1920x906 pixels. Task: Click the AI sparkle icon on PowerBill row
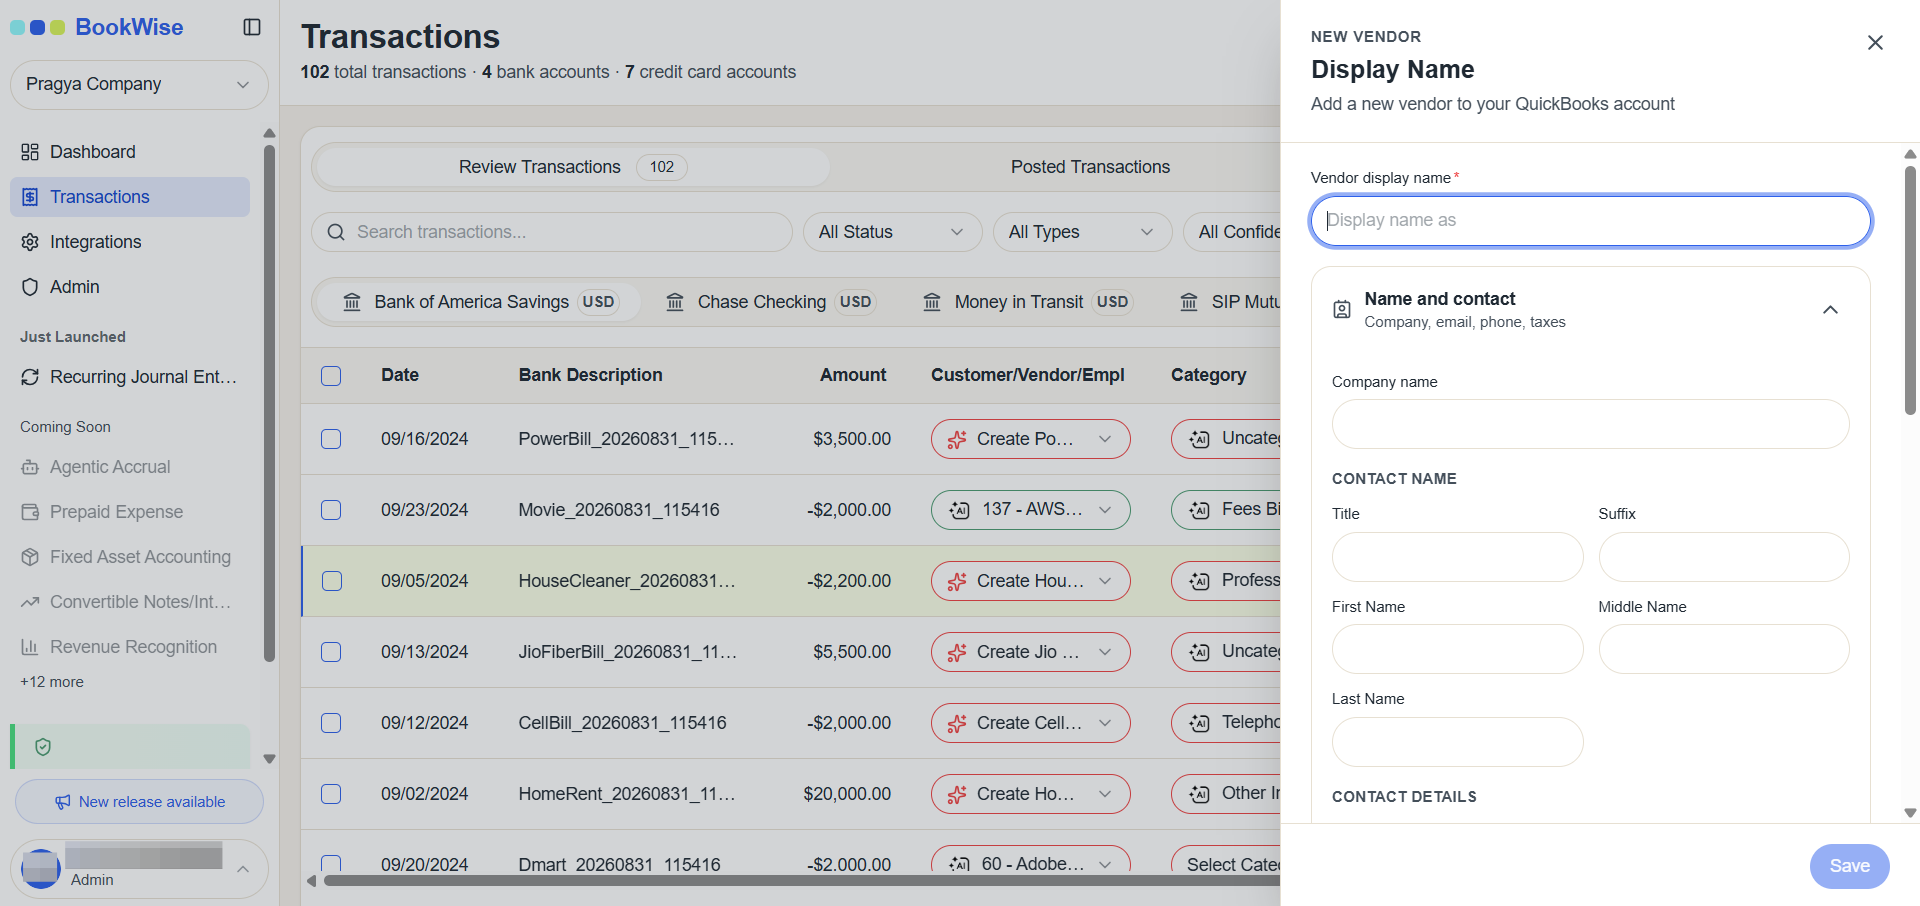957,439
